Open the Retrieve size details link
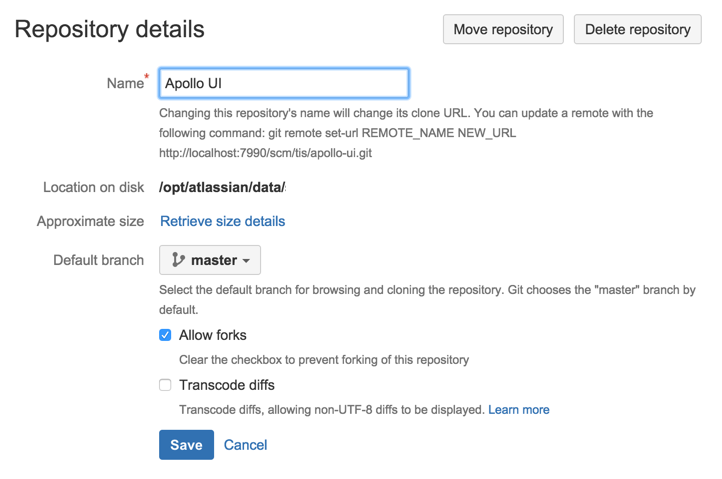The height and width of the screenshot is (479, 722). 222,221
